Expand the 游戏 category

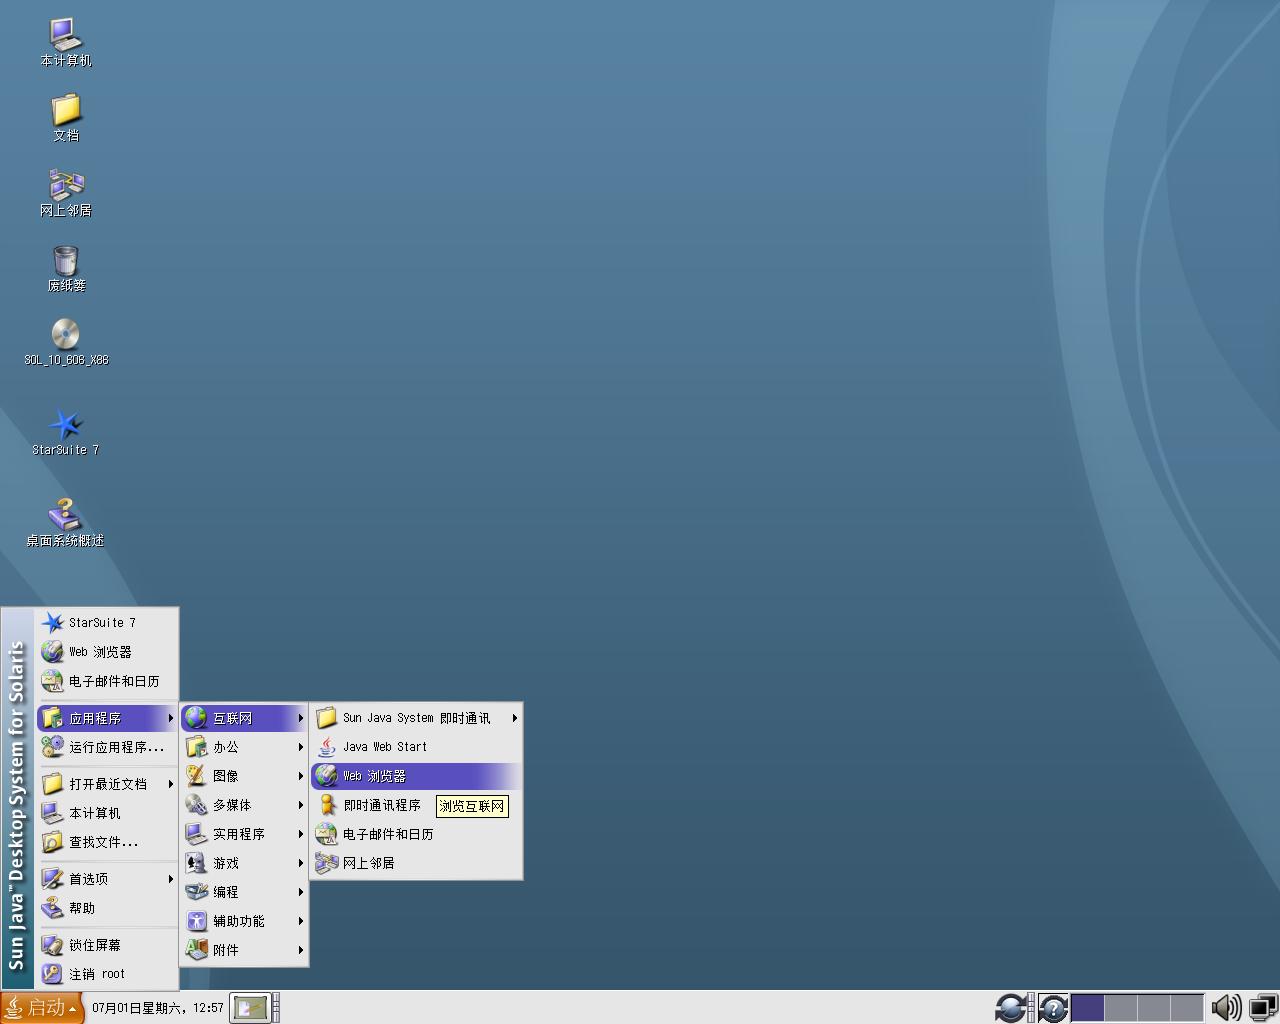(x=244, y=863)
